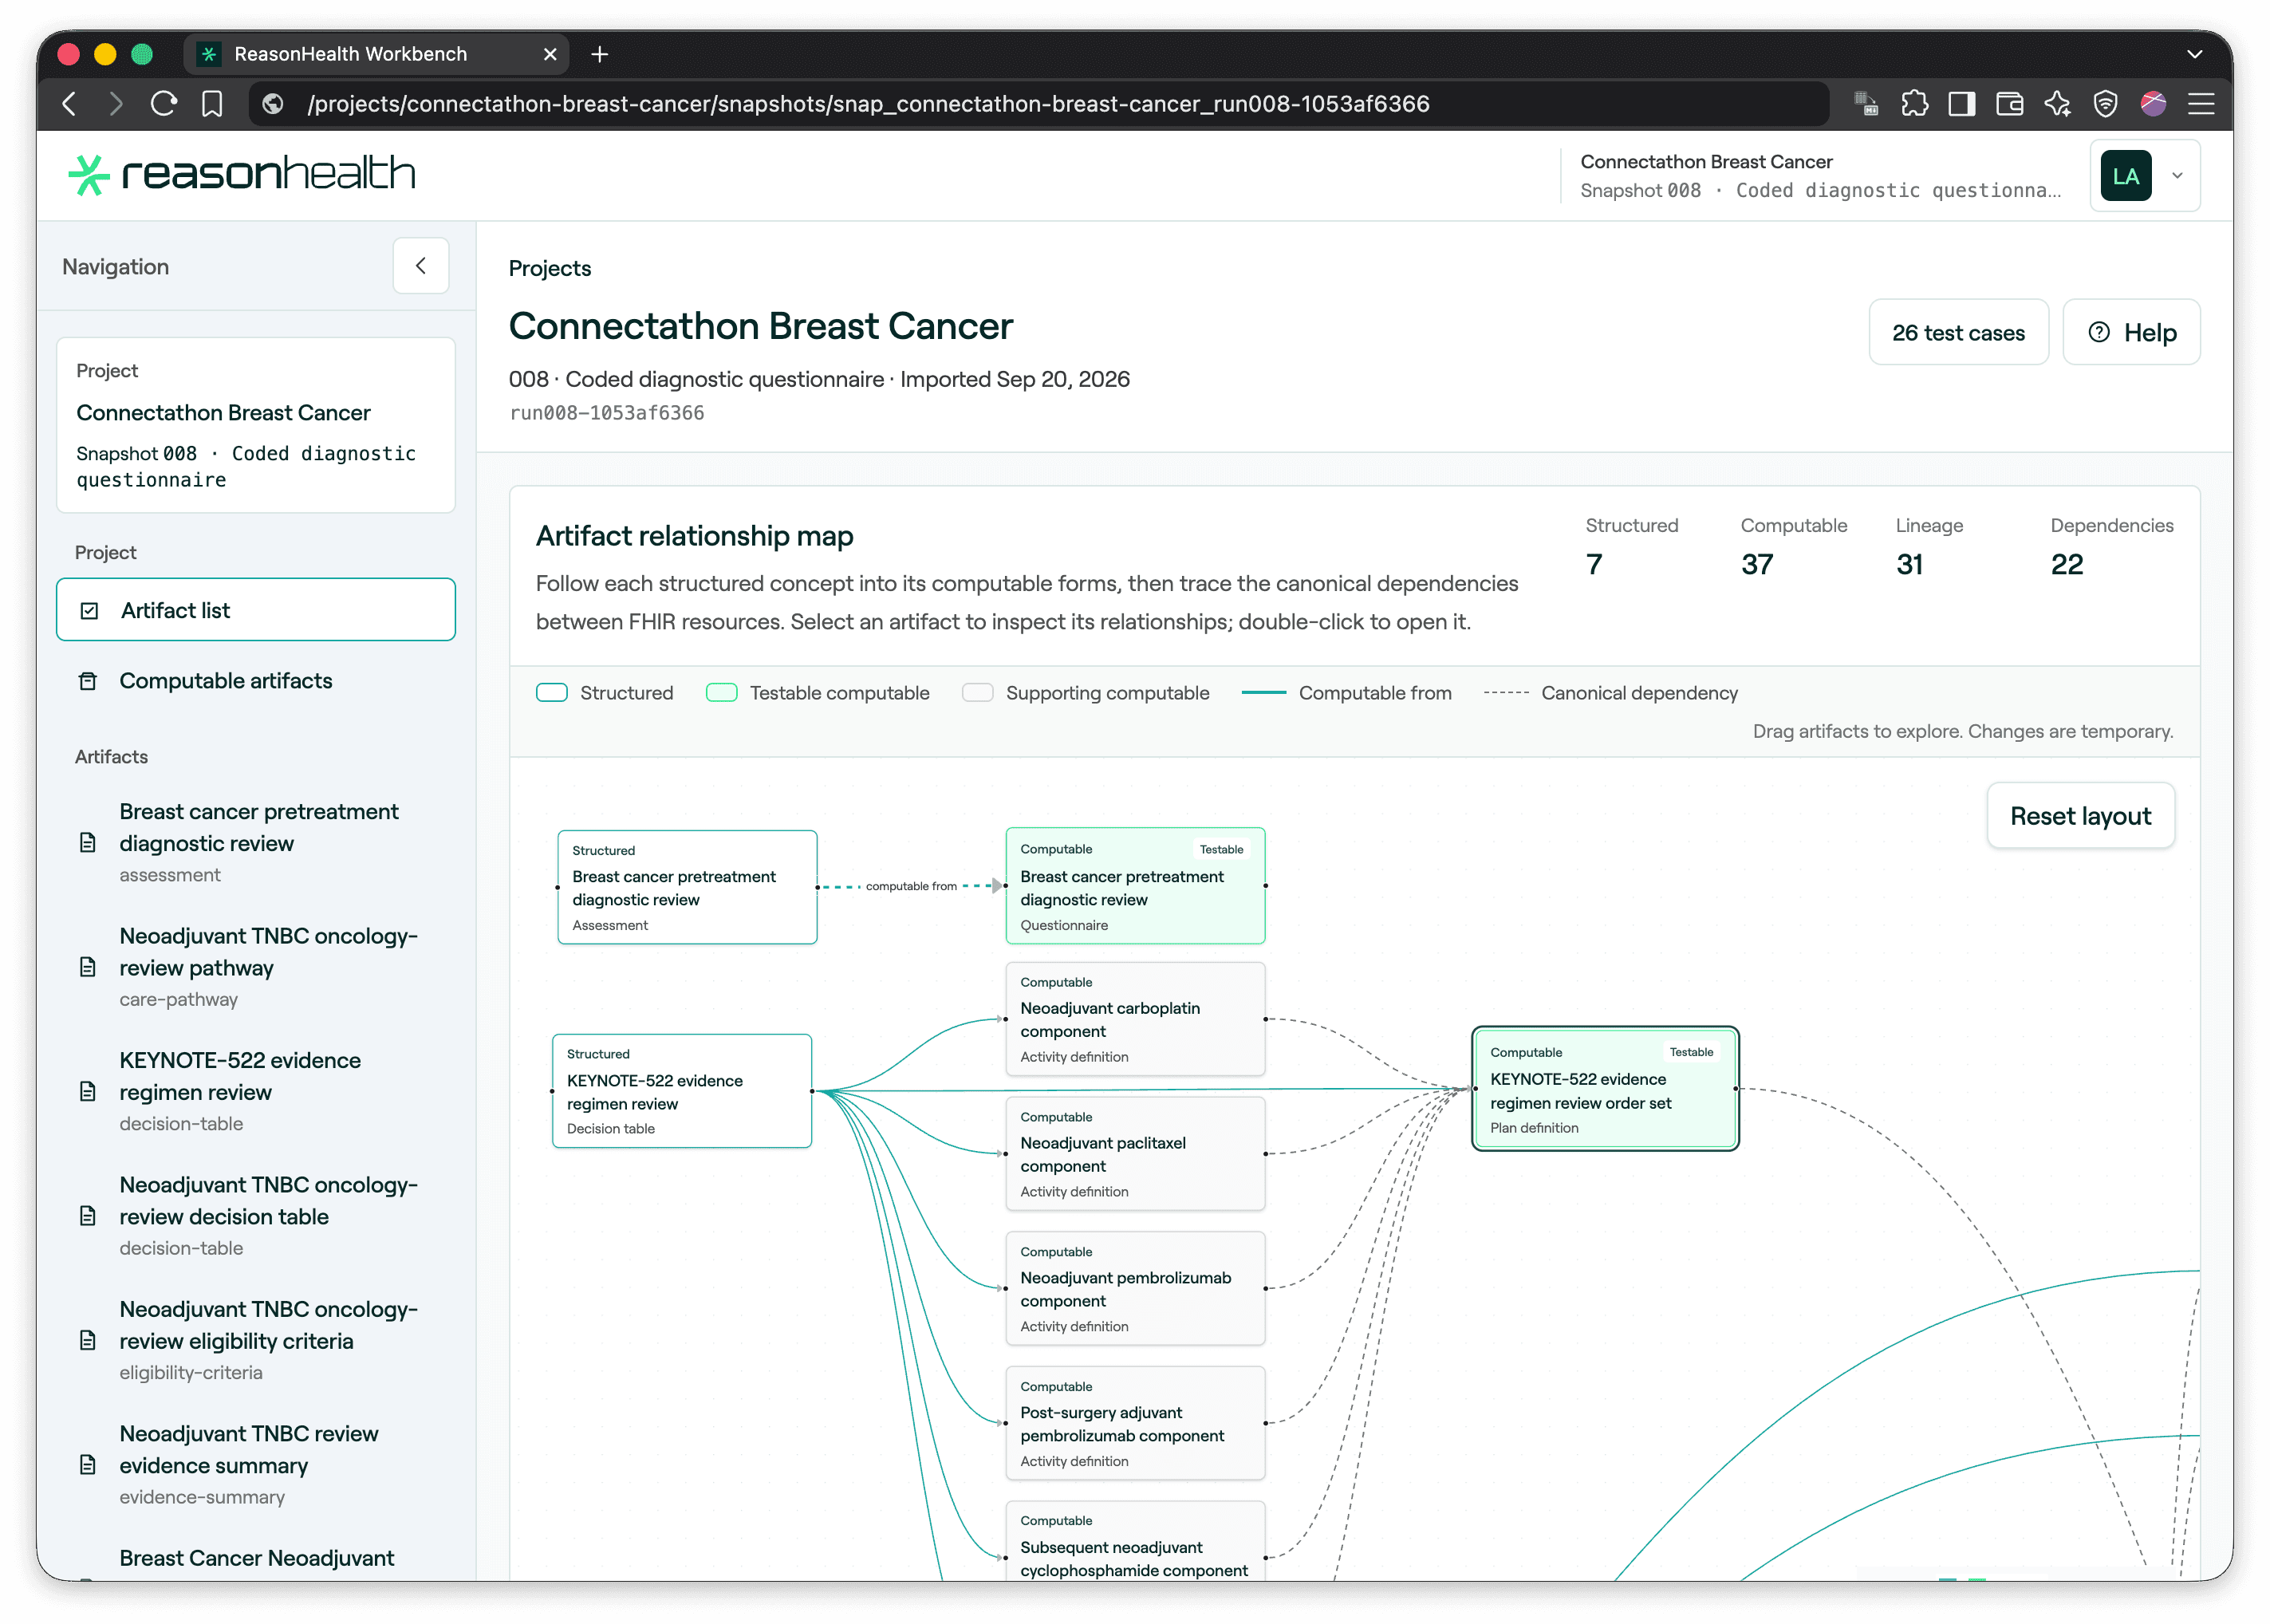Click the browser profile avatar icon
Viewport: 2270px width, 1624px height.
2153,104
